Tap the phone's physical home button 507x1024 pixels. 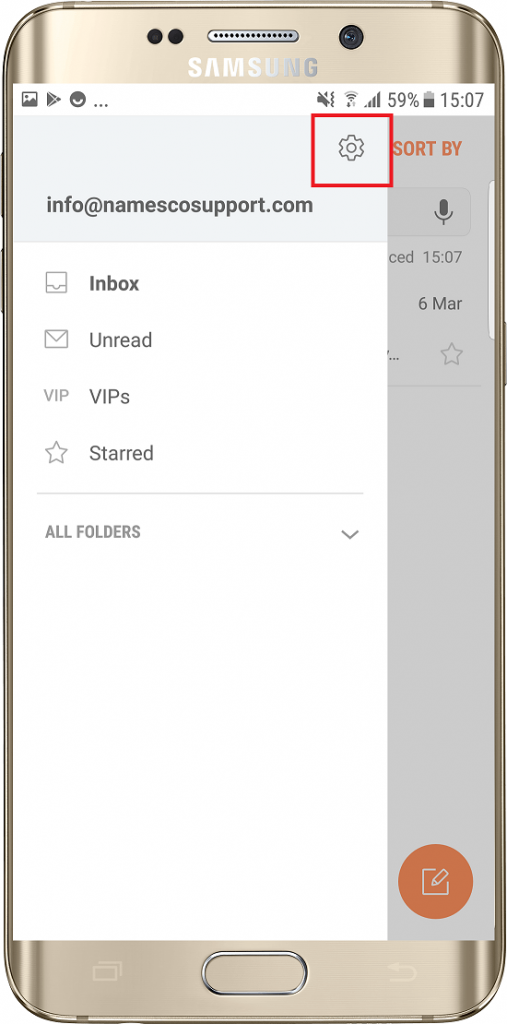click(x=254, y=973)
